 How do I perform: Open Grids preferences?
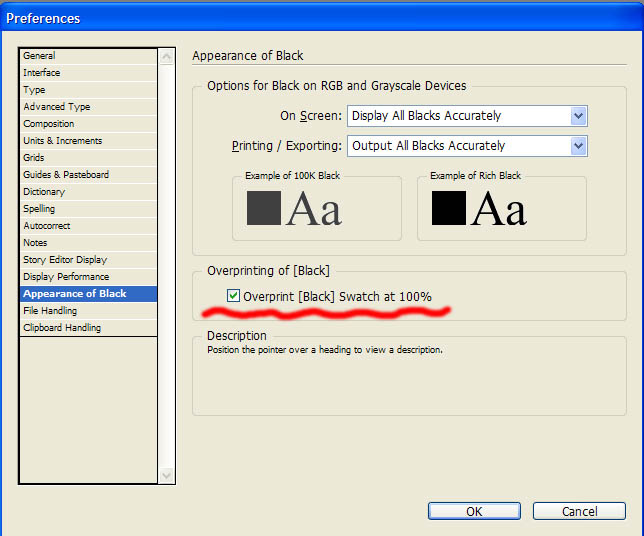click(x=88, y=158)
